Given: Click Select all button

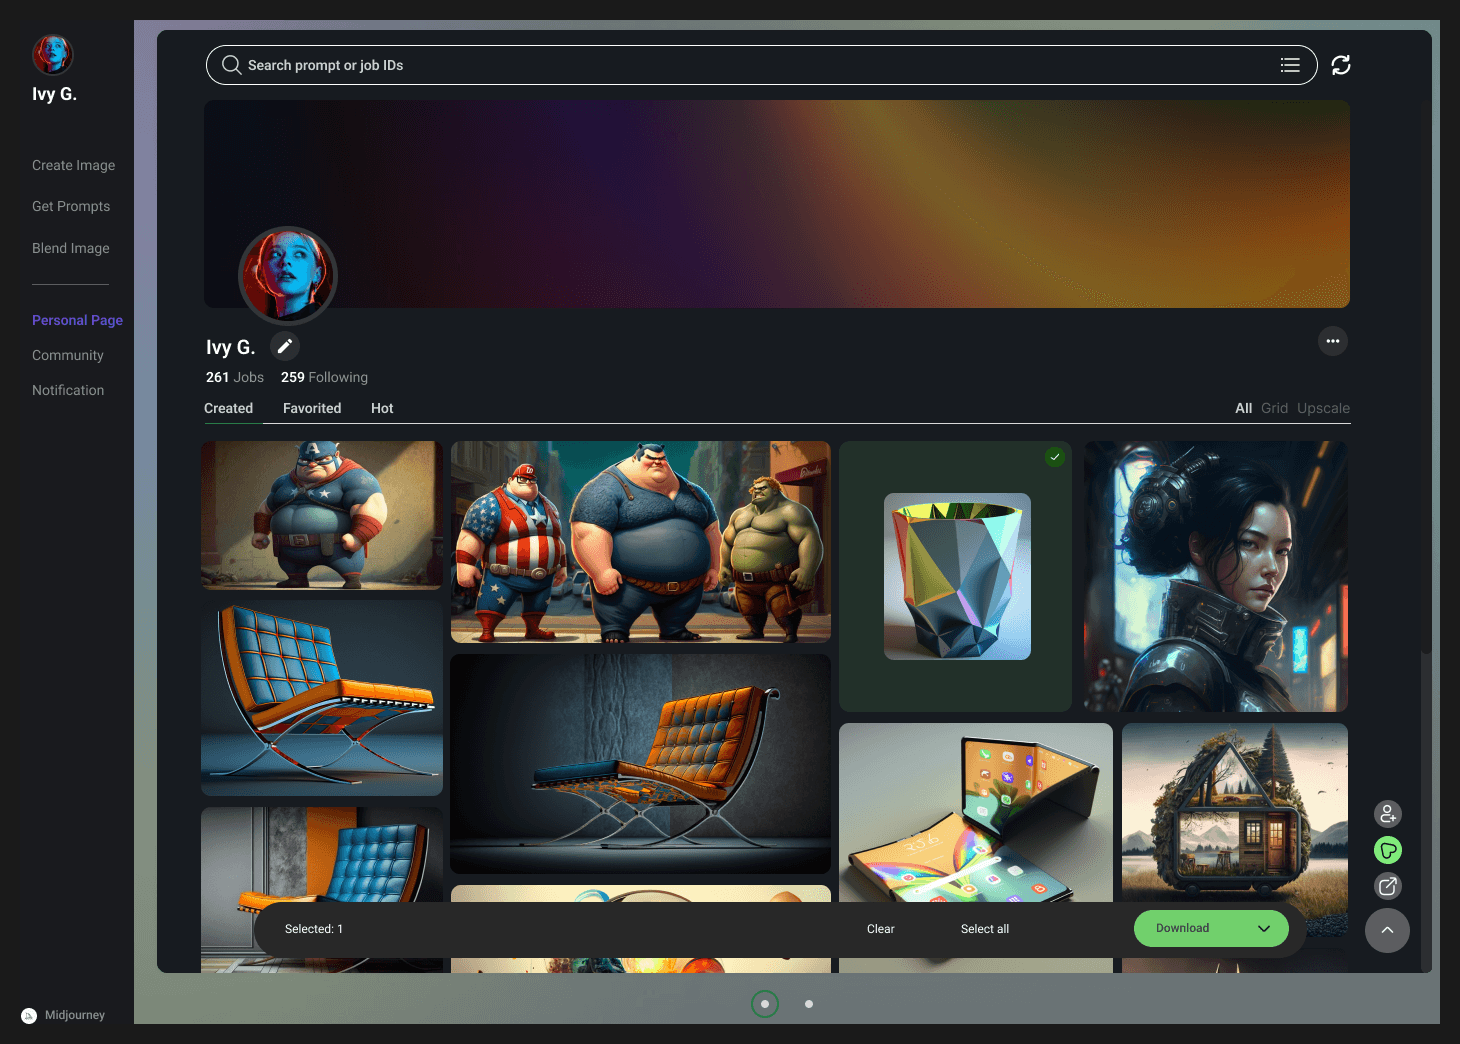Looking at the screenshot, I should pos(985,929).
